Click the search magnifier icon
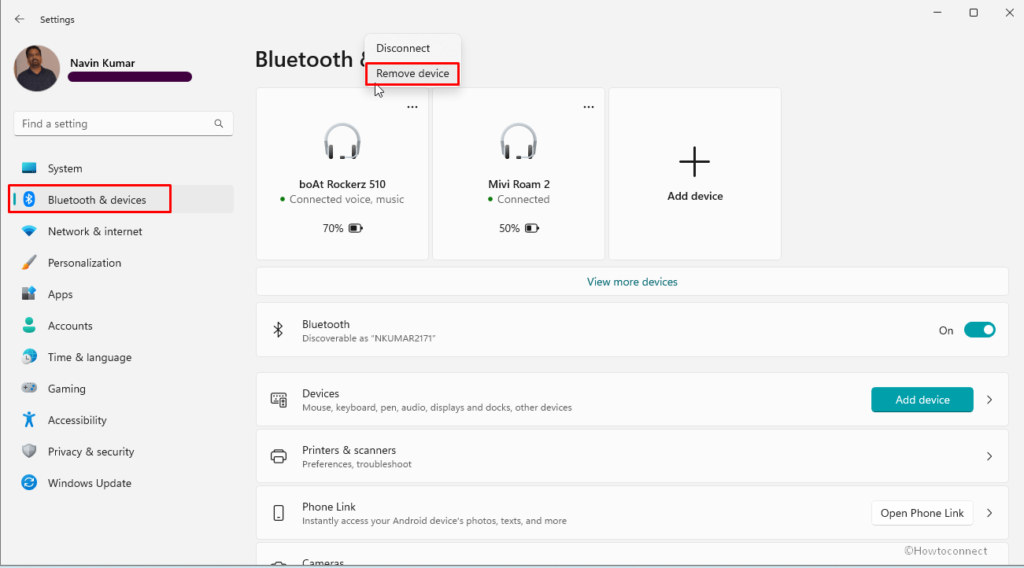The width and height of the screenshot is (1024, 568). coord(219,123)
